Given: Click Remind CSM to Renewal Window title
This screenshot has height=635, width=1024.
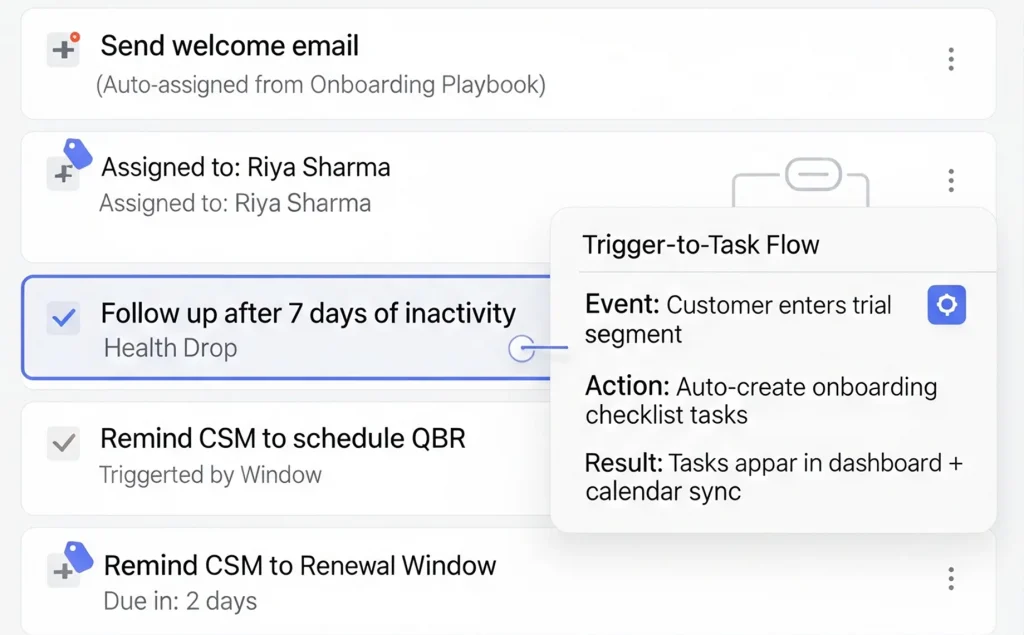Looking at the screenshot, I should (x=299, y=566).
